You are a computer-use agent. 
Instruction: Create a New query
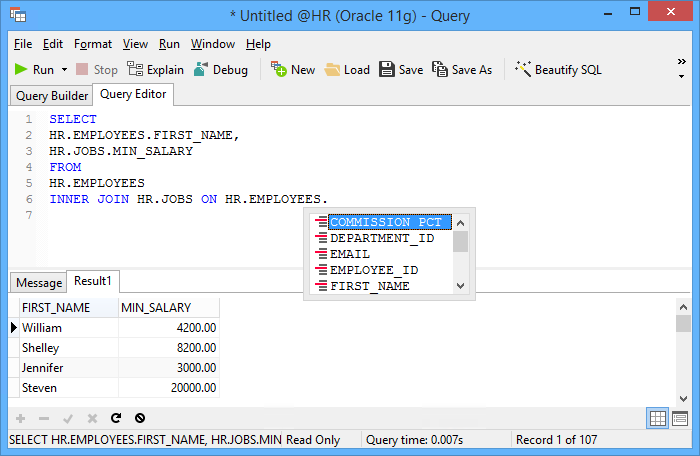(293, 70)
